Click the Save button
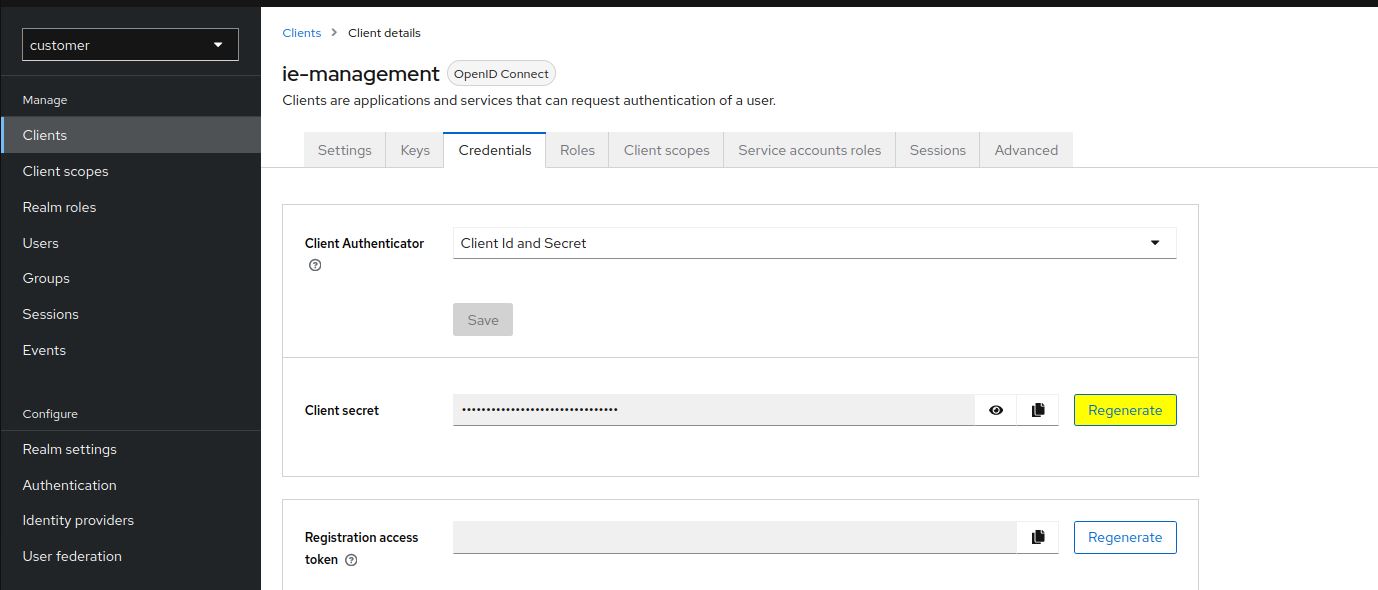The height and width of the screenshot is (590, 1378). pyautogui.click(x=483, y=320)
